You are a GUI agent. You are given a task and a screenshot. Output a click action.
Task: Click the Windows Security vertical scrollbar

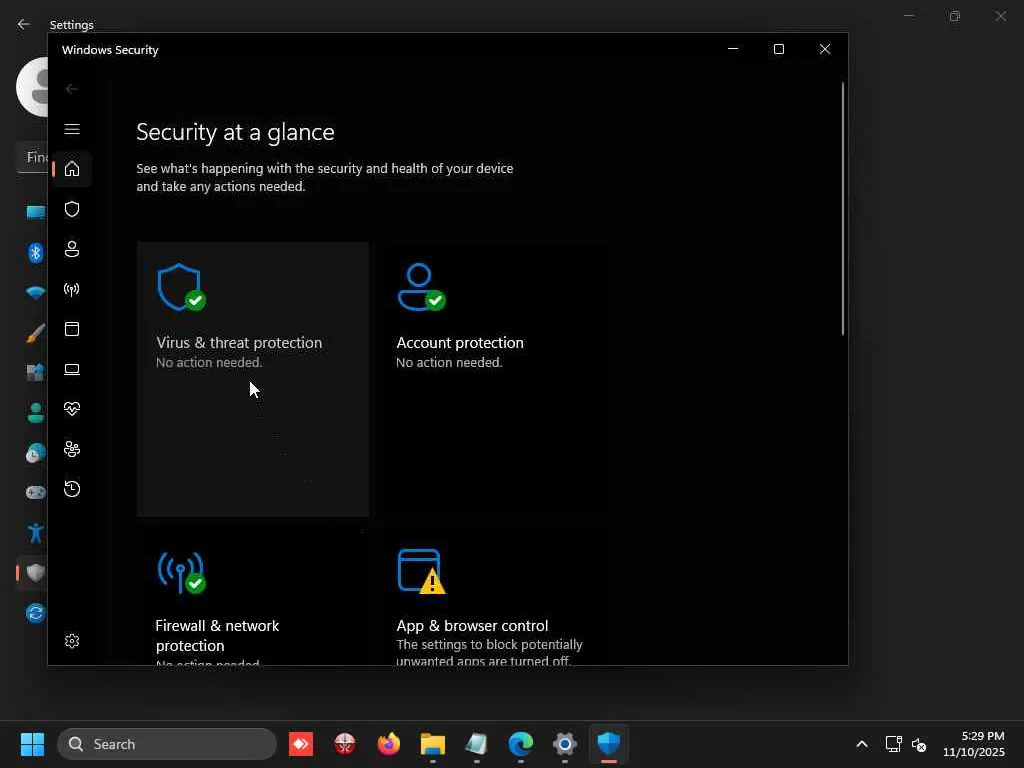(843, 209)
